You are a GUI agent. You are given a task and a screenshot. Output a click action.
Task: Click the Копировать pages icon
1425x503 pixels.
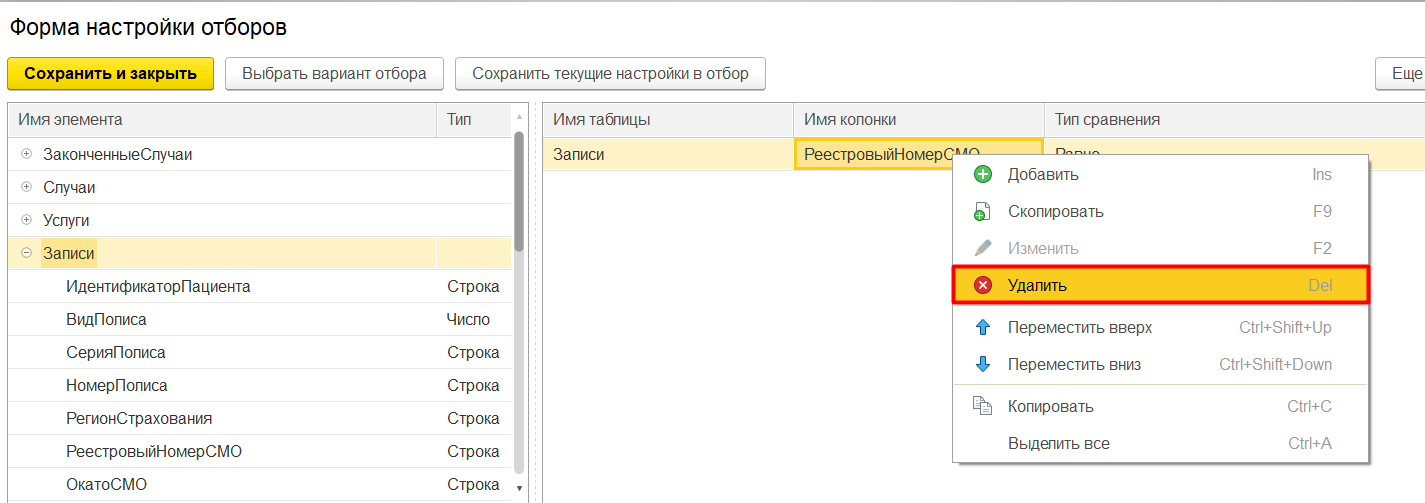point(982,407)
